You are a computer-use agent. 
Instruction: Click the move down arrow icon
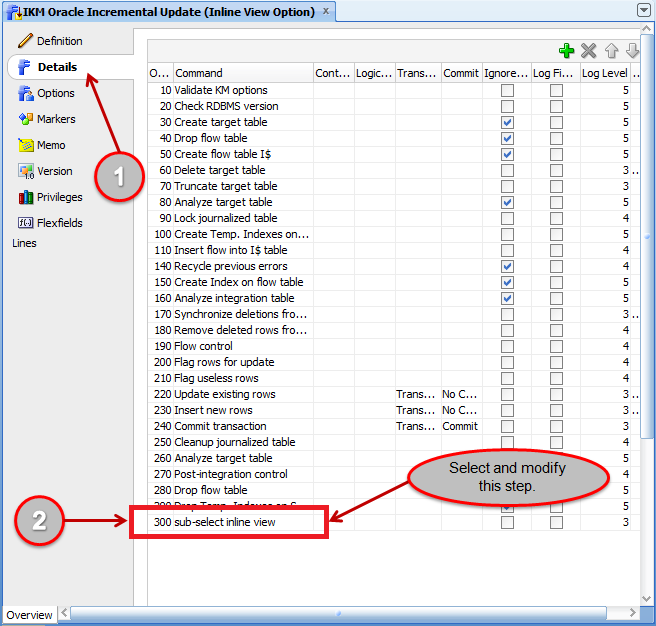pos(632,51)
